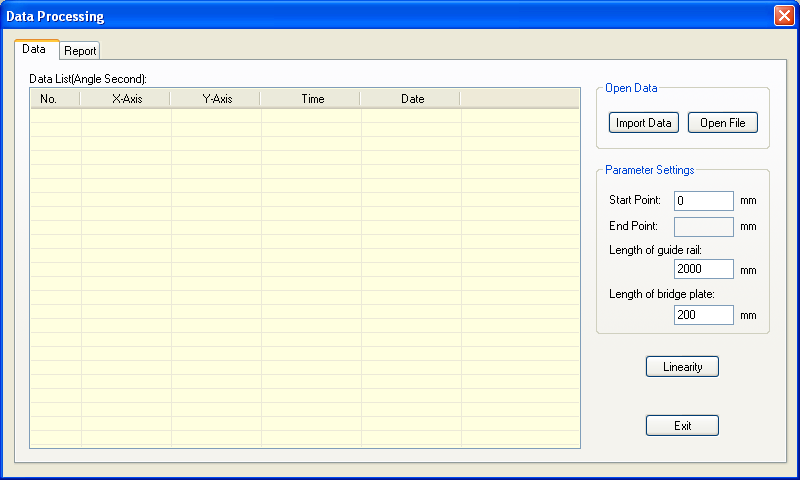Close the Data Processing window
The width and height of the screenshot is (800, 480).
(783, 16)
